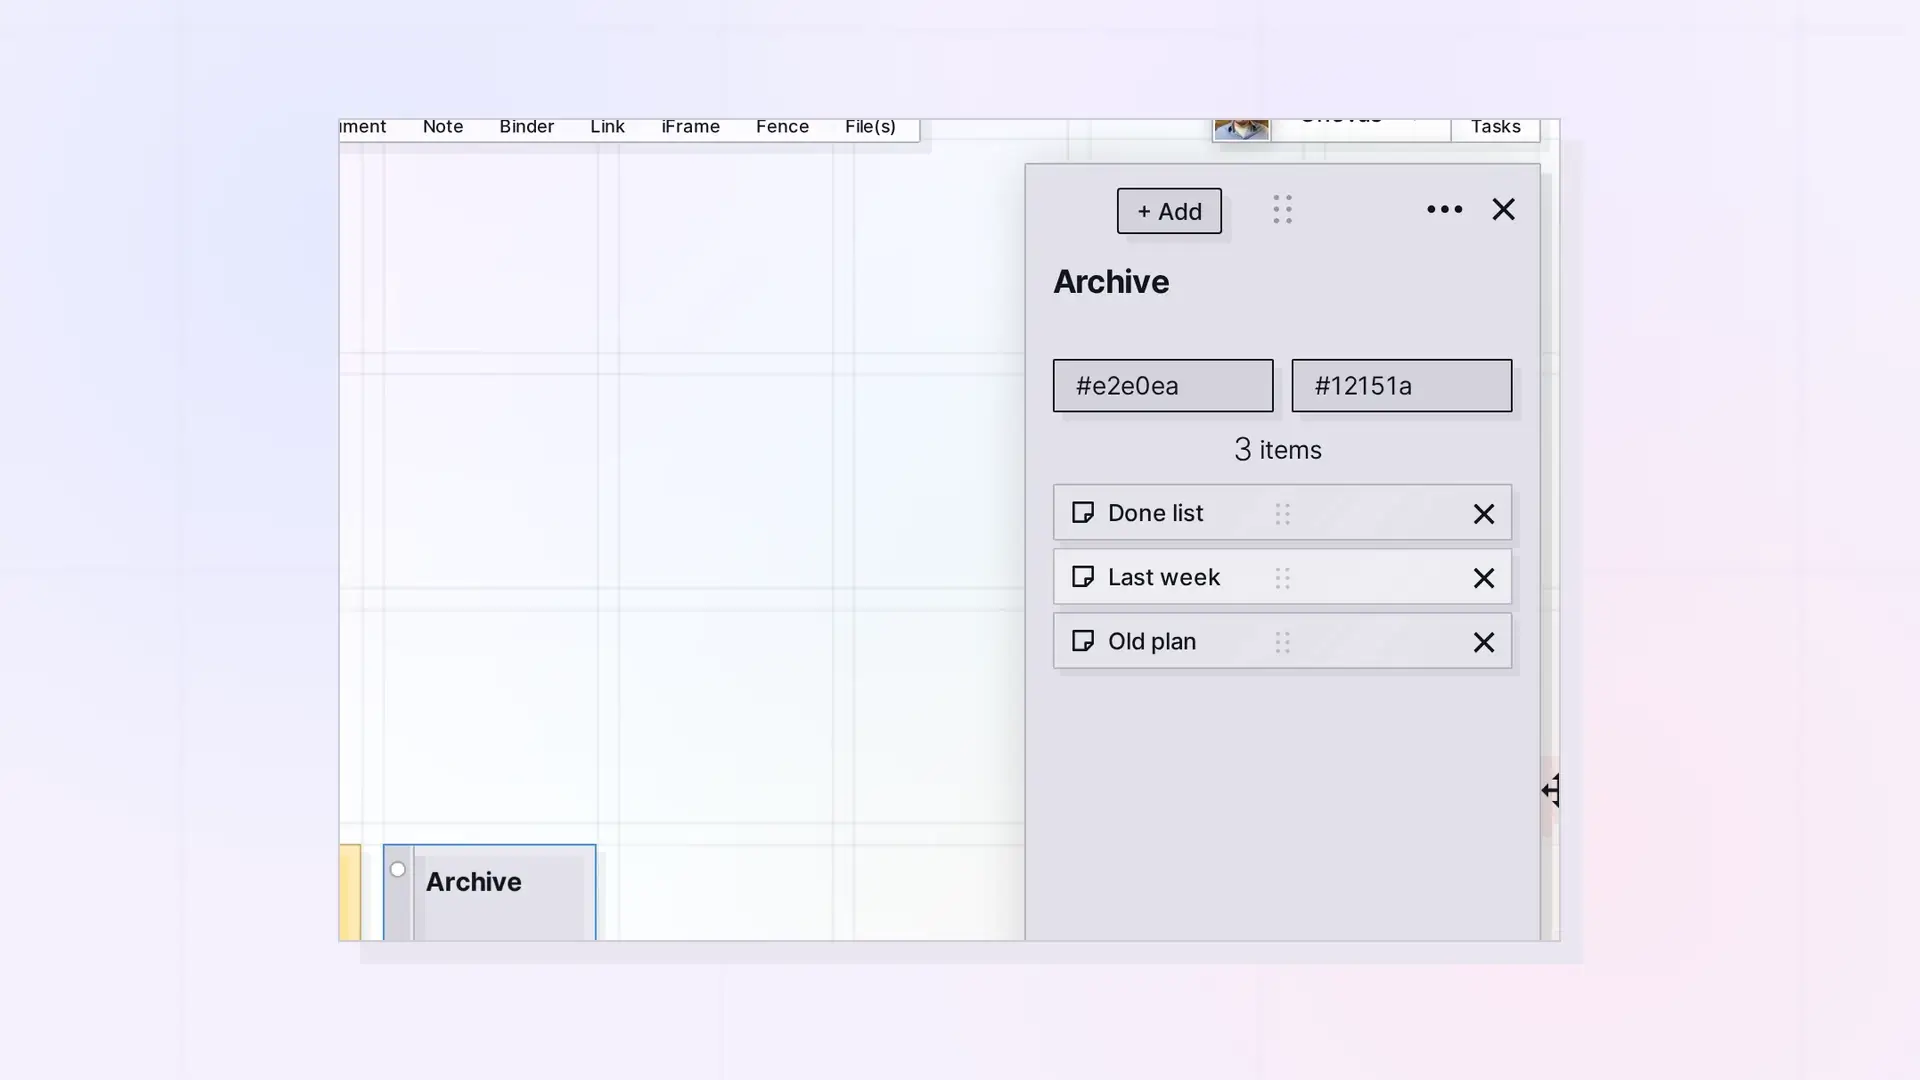Click the panel resize arrow handle
The width and height of the screenshot is (1920, 1080).
point(1550,790)
